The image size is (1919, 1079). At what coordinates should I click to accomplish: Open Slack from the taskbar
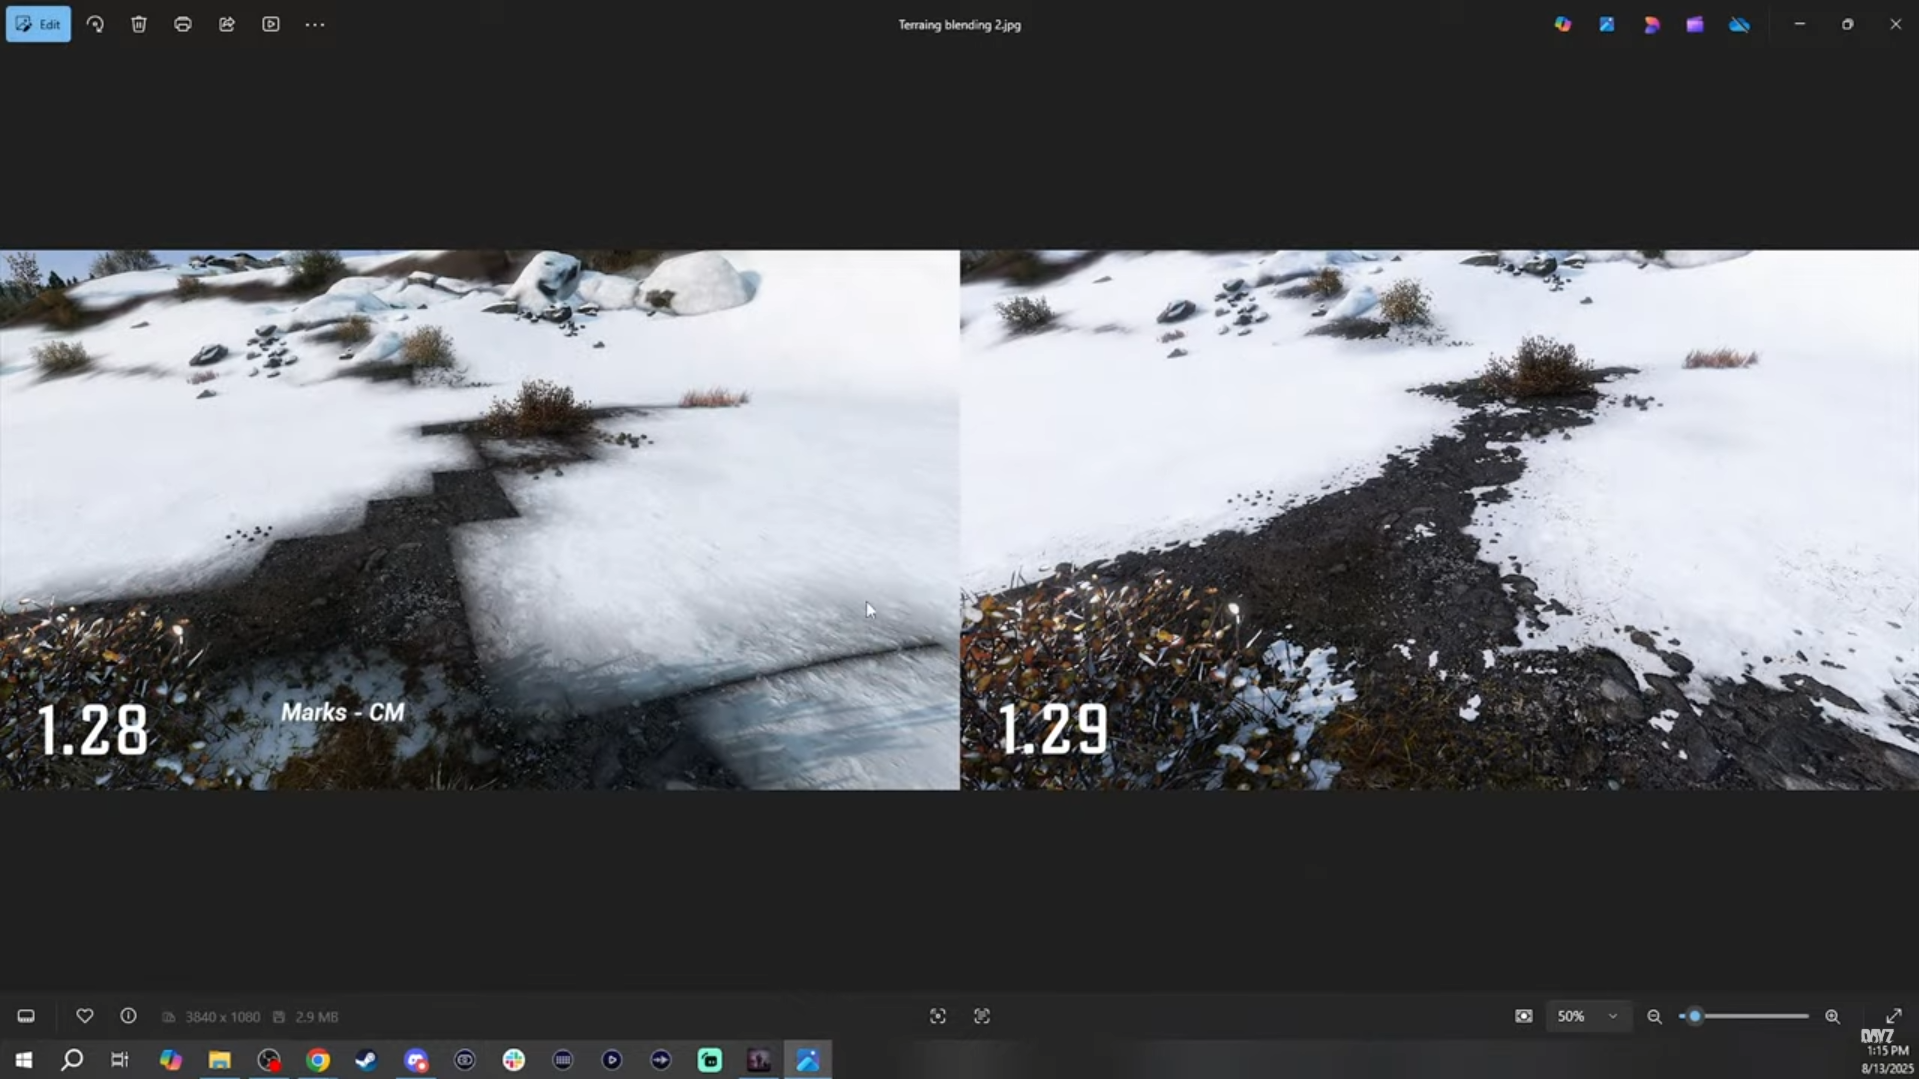[x=514, y=1060]
